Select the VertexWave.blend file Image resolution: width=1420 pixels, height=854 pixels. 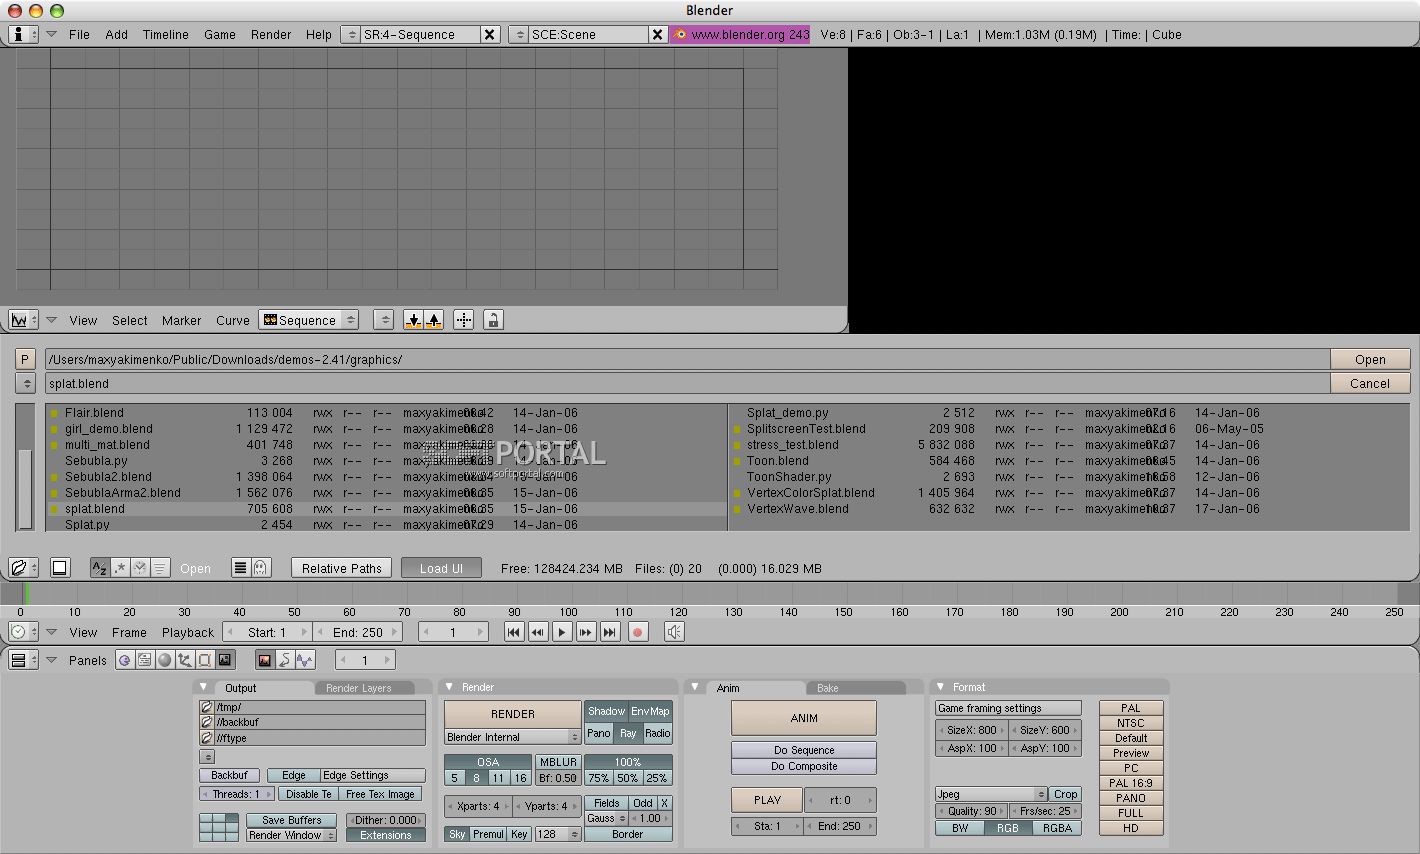pyautogui.click(x=797, y=509)
